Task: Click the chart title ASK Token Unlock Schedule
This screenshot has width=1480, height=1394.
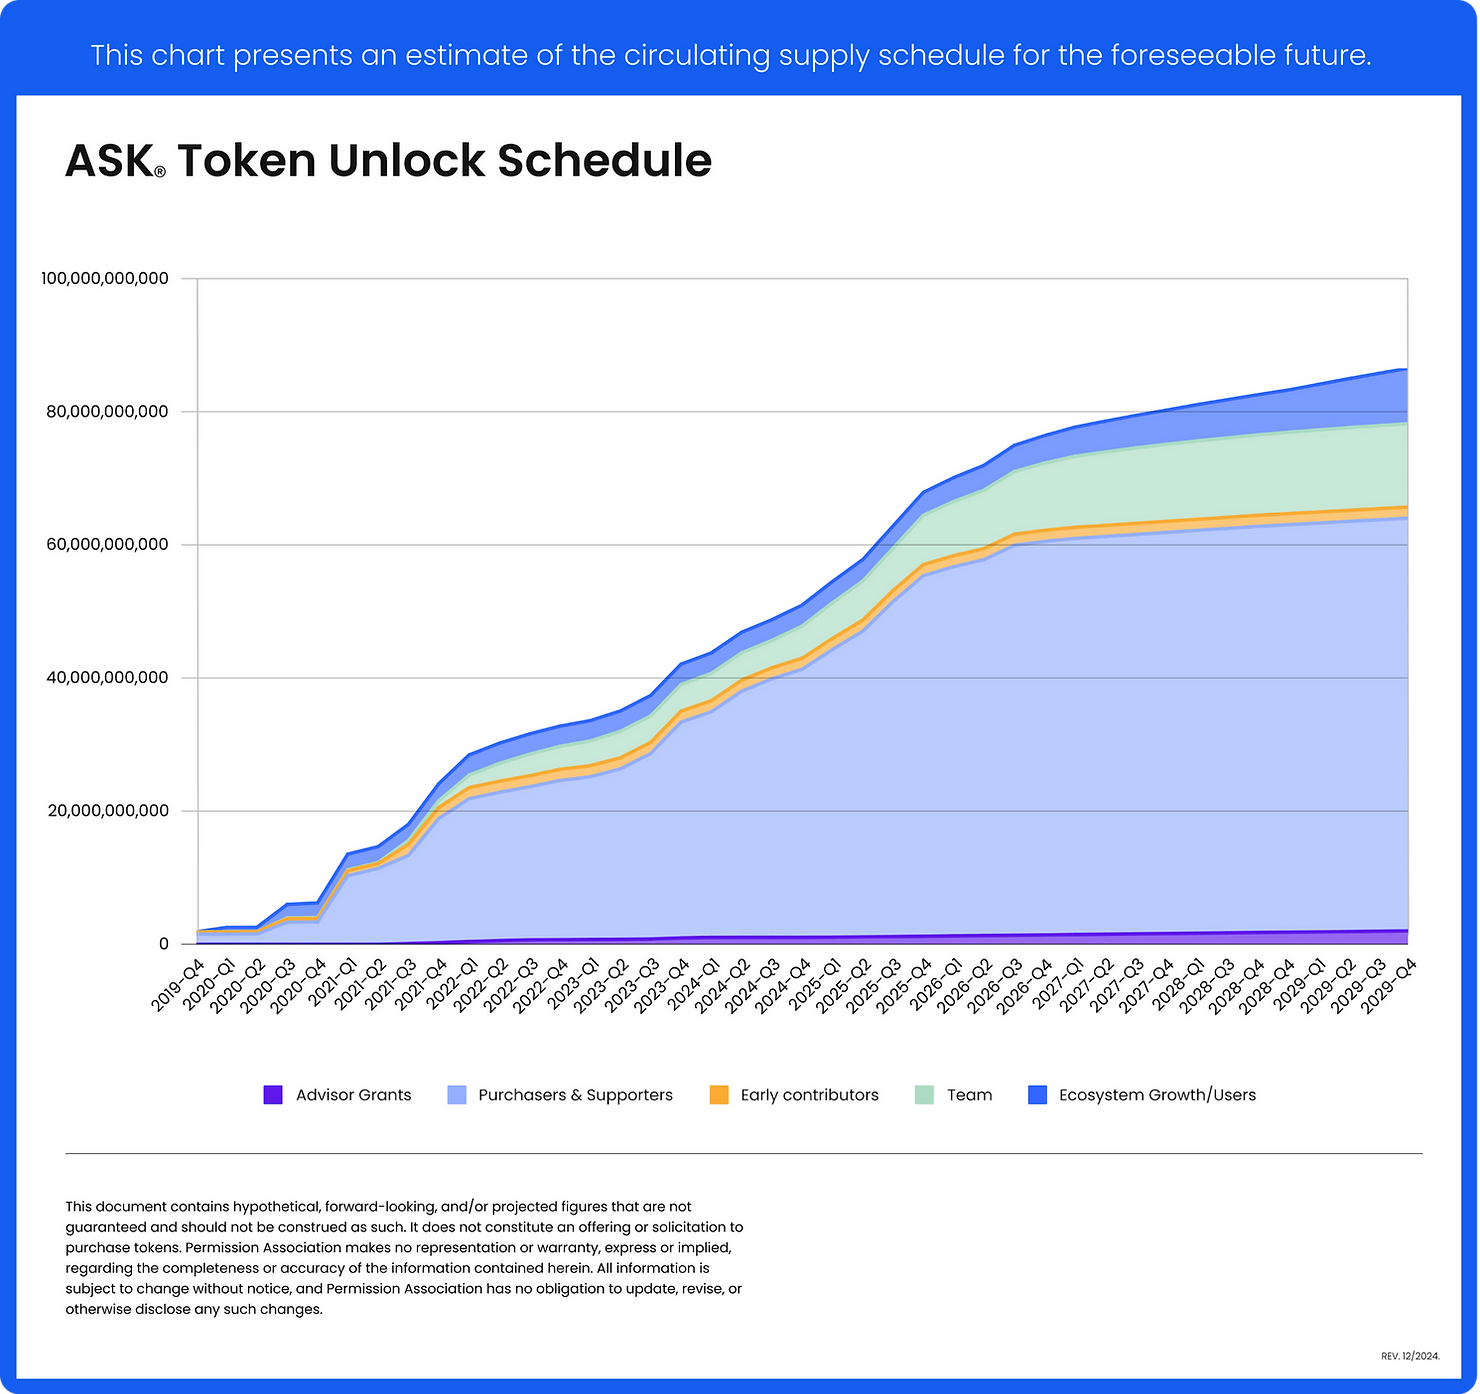Action: pyautogui.click(x=388, y=160)
